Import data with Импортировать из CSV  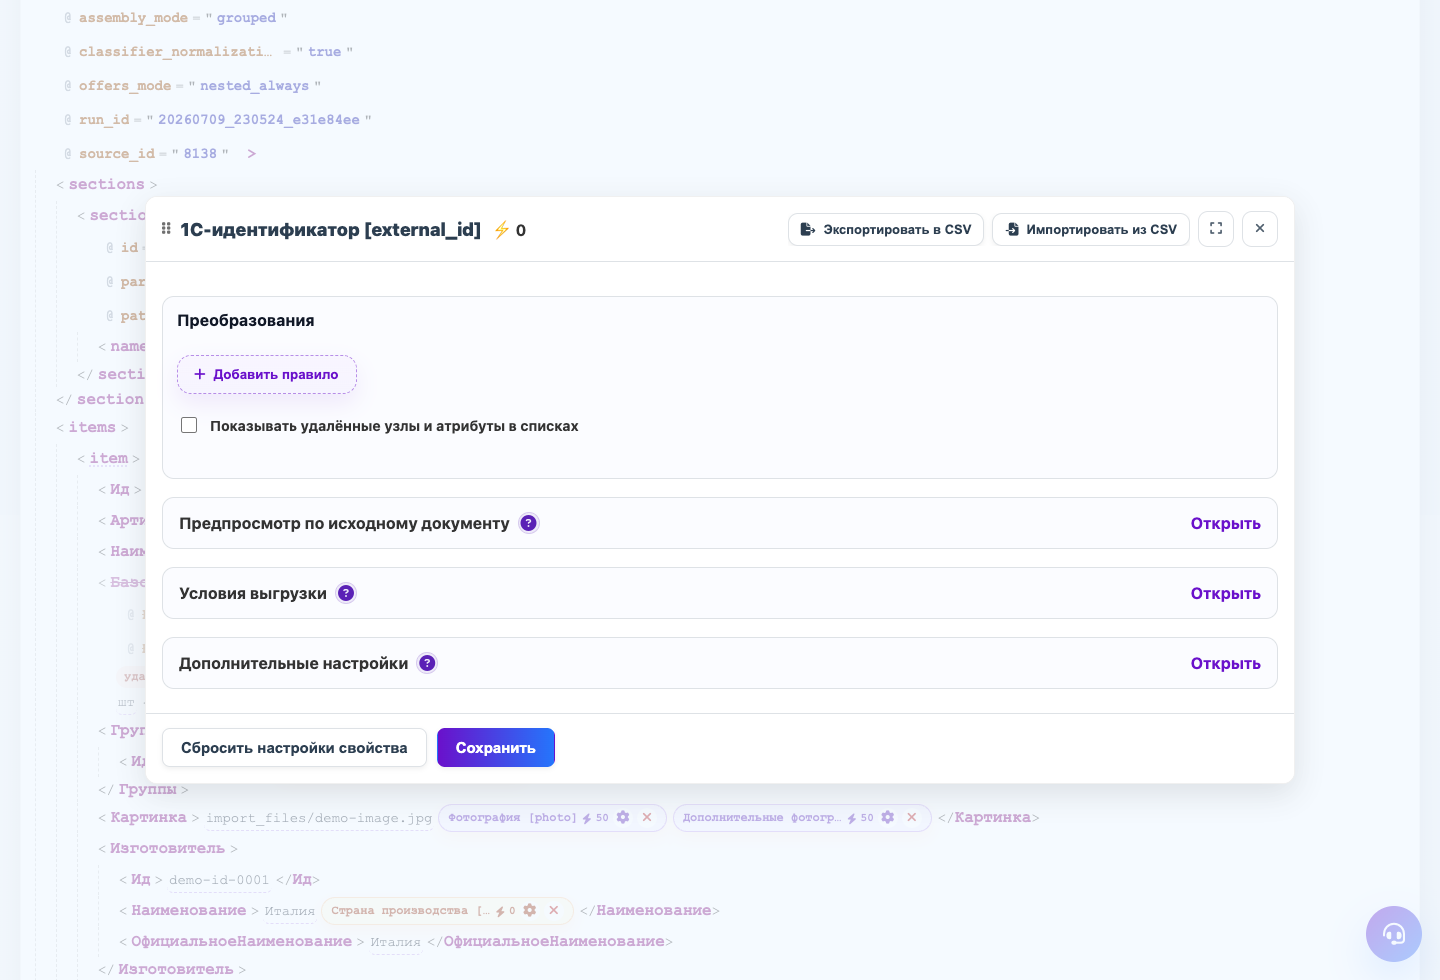pyautogui.click(x=1091, y=229)
